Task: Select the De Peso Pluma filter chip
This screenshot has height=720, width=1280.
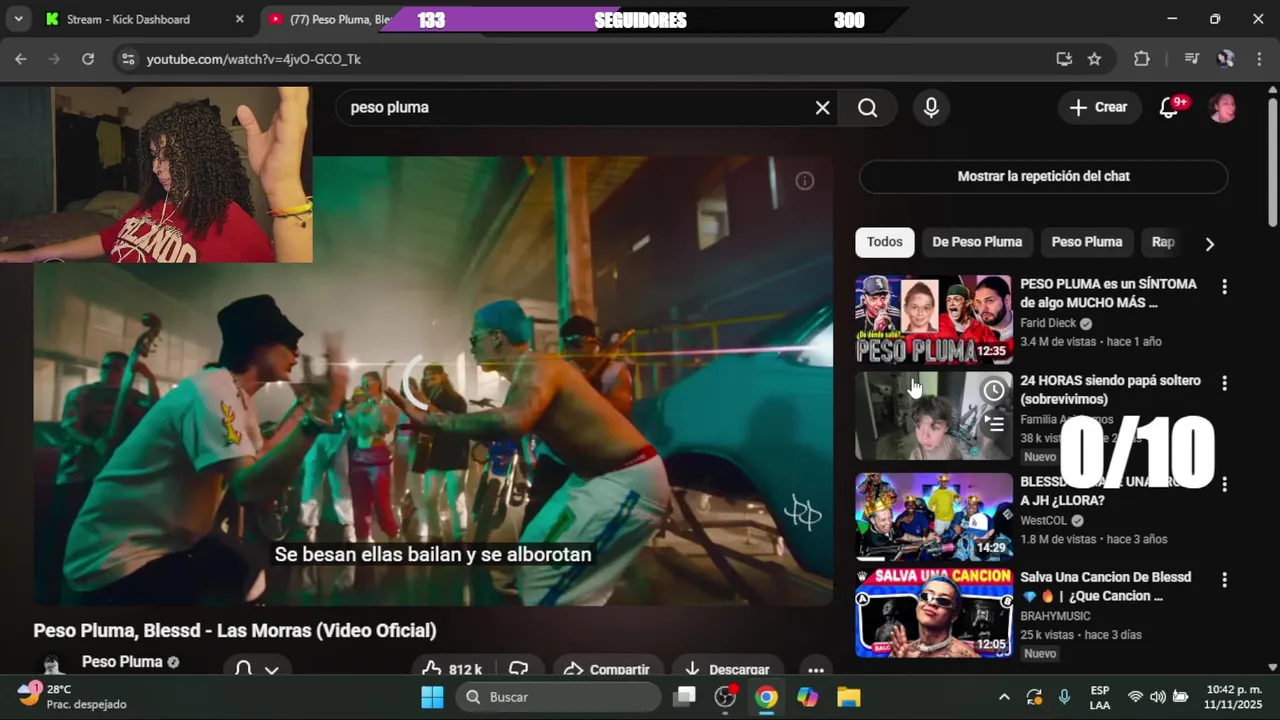Action: [x=977, y=242]
